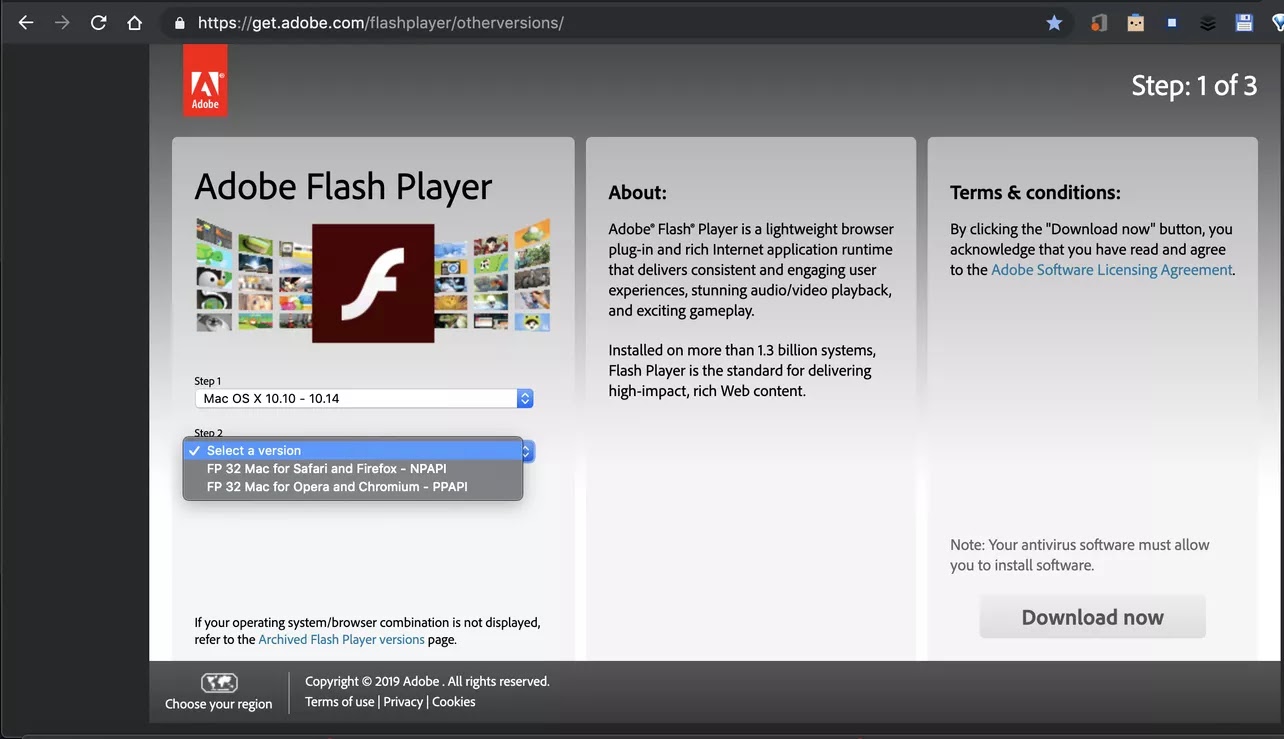Click the 'Step 1' label
Viewport: 1284px width, 739px height.
tap(208, 381)
